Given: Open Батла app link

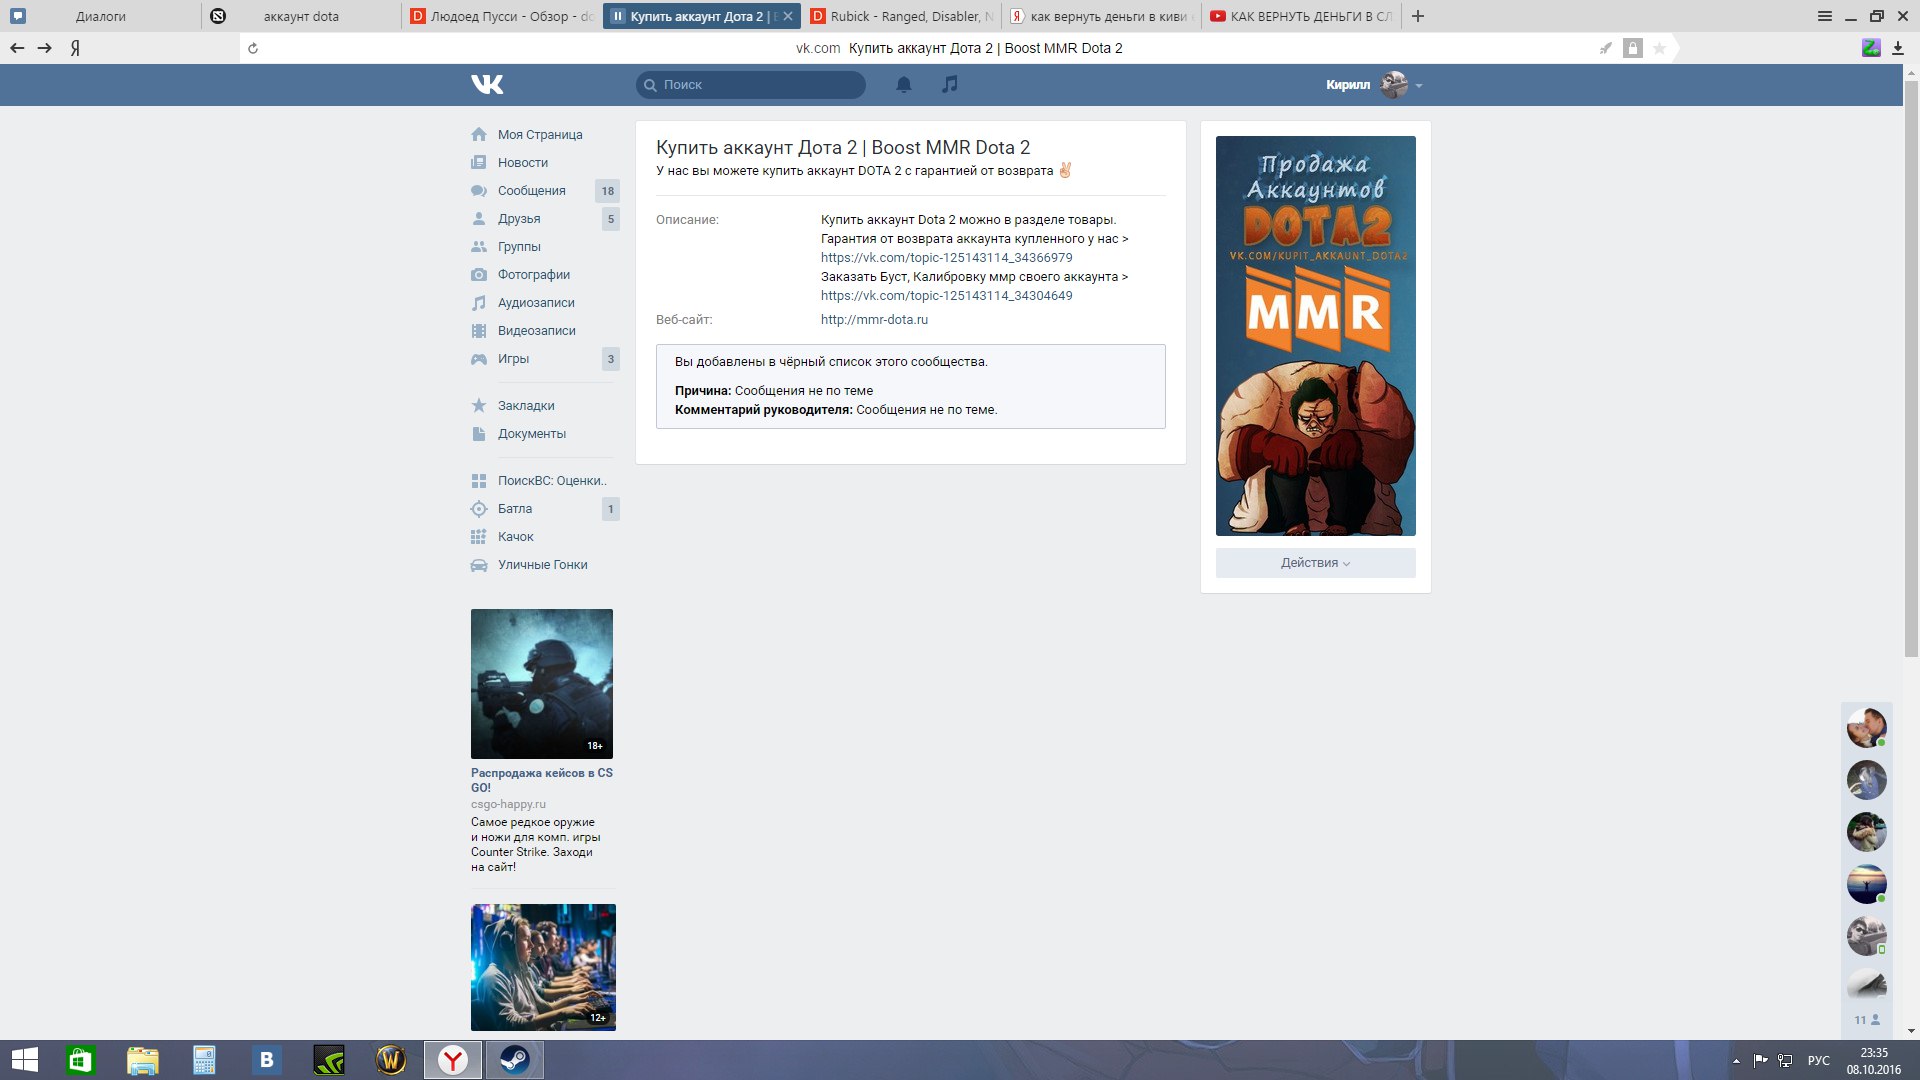Looking at the screenshot, I should point(515,509).
